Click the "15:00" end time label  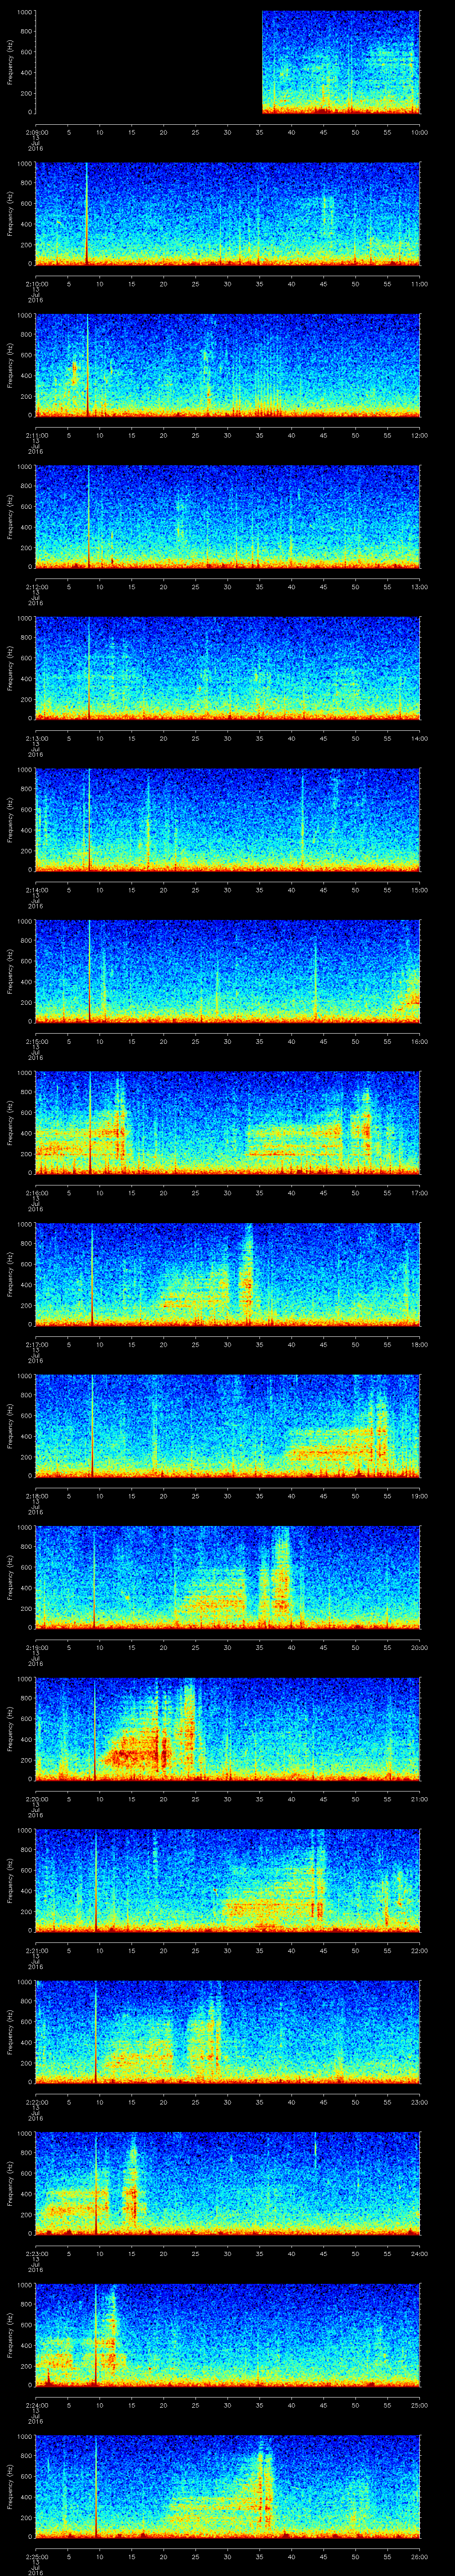(419, 890)
